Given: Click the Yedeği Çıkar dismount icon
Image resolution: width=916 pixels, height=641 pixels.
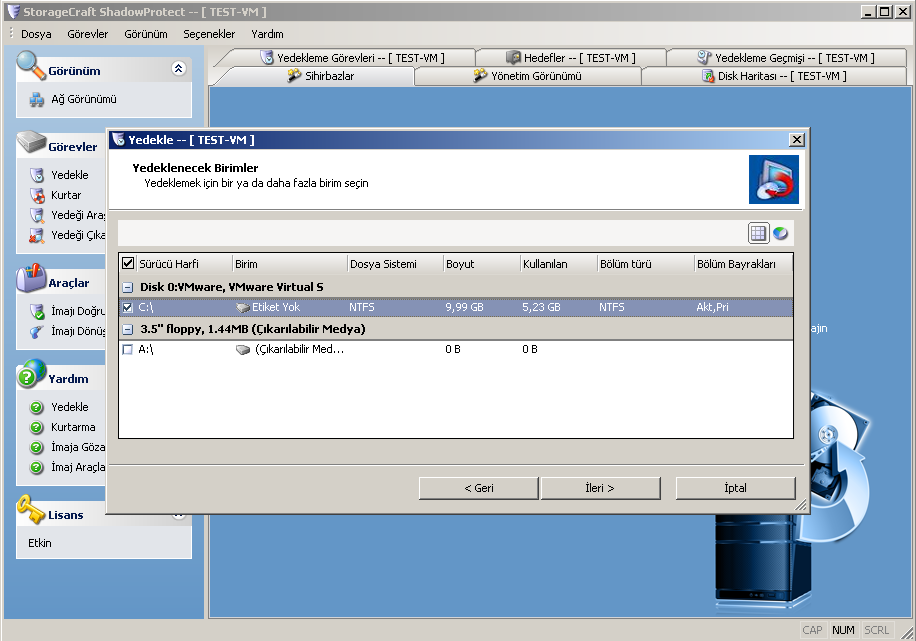Looking at the screenshot, I should coord(37,235).
